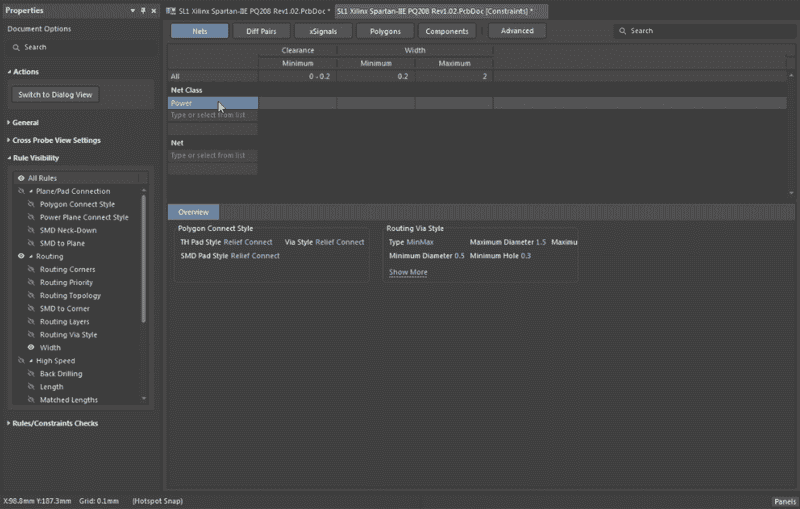This screenshot has width=800, height=509.
Task: Toggle Power Plane Connect Style visibility eye
Action: point(31,217)
